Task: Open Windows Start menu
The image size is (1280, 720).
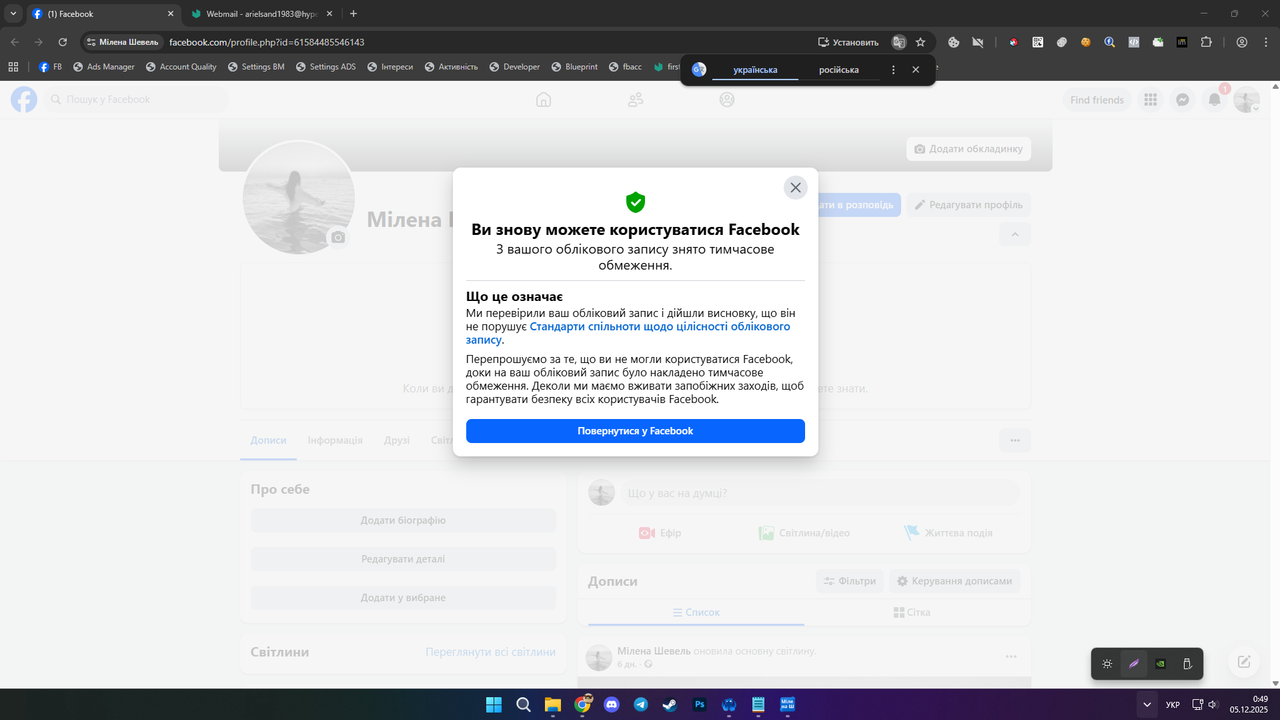Action: tap(494, 704)
